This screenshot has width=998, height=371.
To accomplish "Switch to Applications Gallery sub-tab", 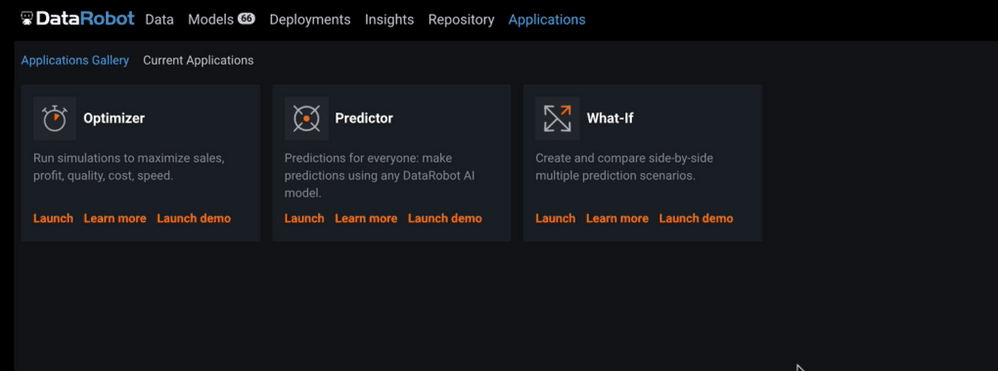I will pos(75,60).
